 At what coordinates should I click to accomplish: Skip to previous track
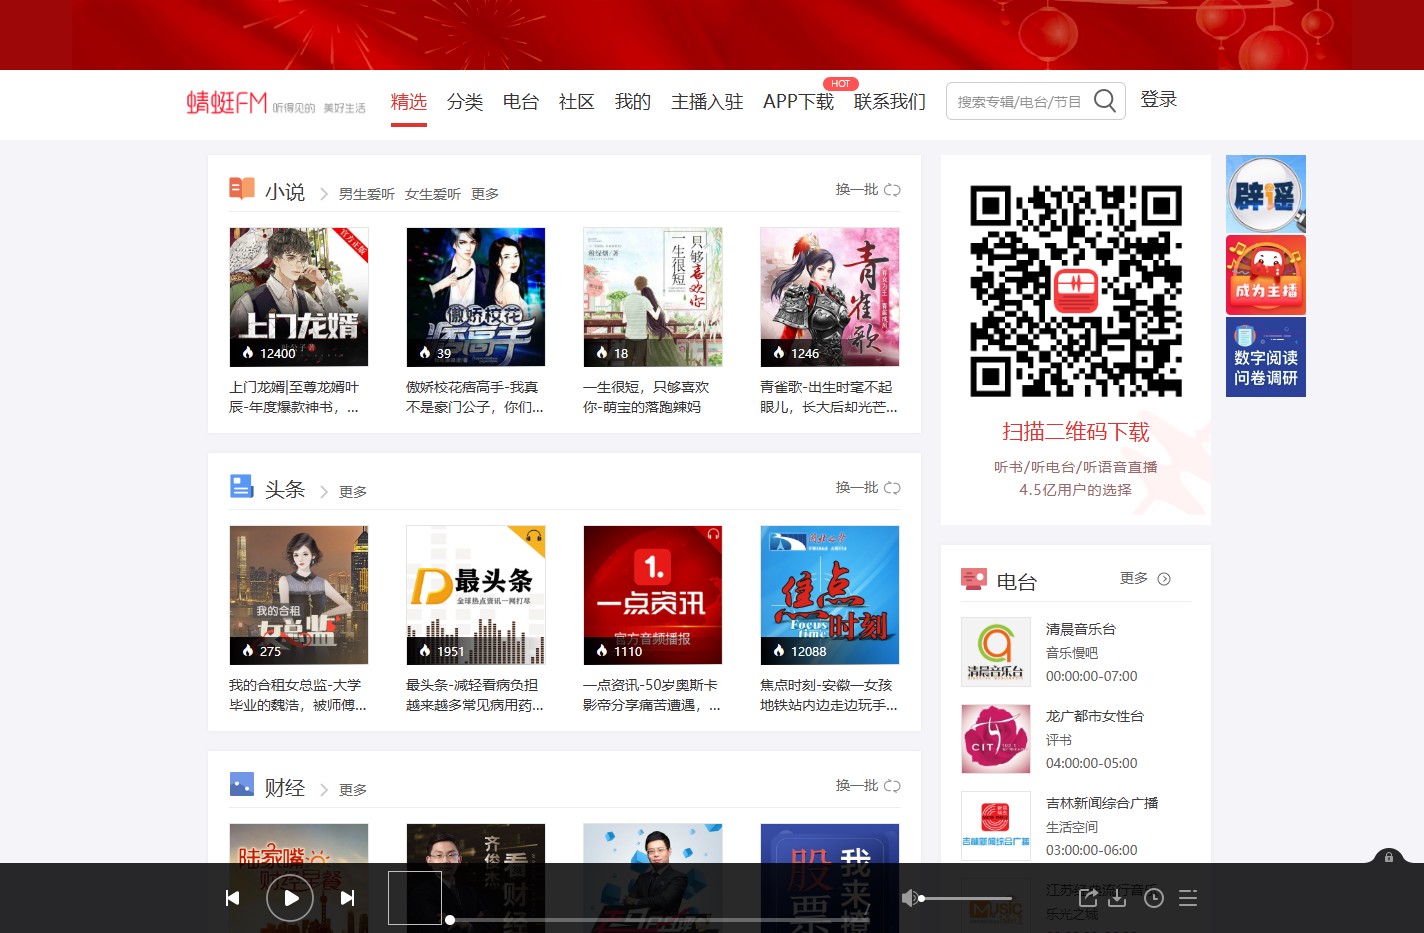[x=233, y=898]
